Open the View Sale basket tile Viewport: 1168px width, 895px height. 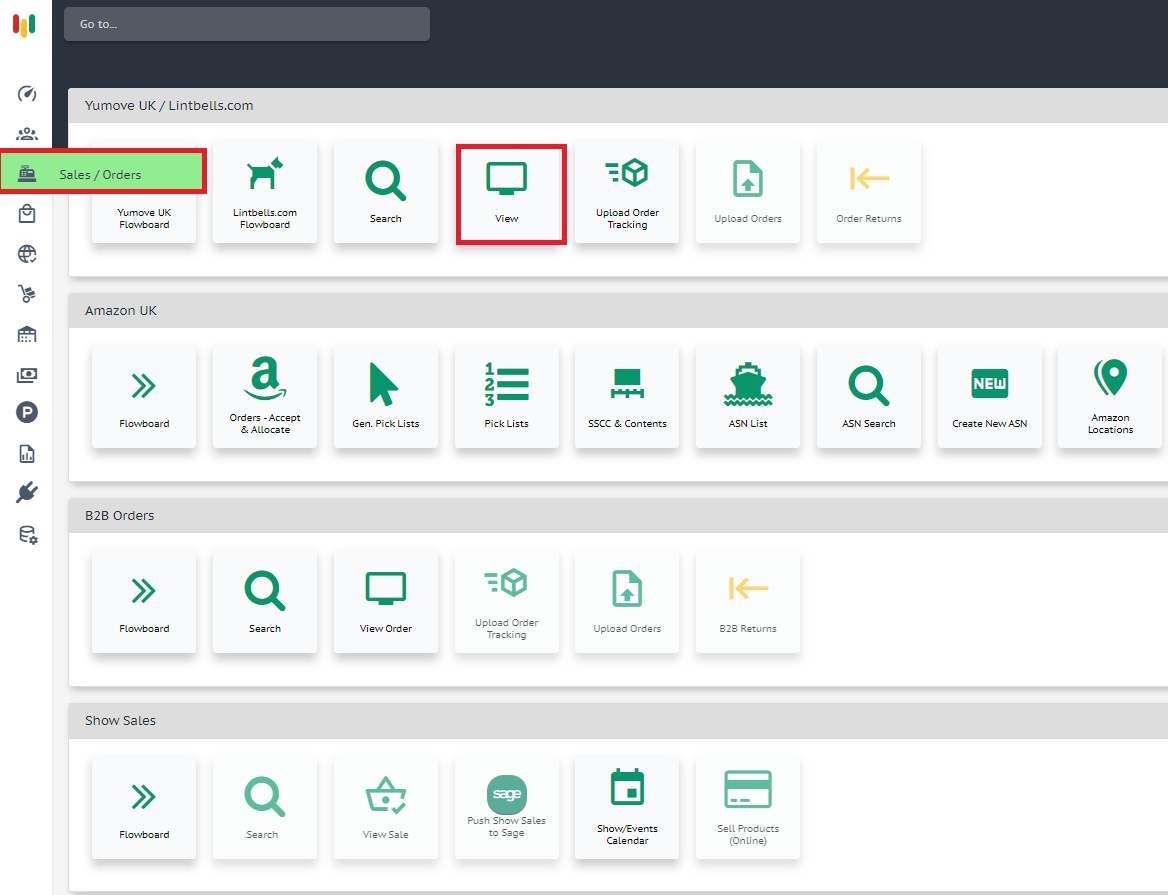(385, 808)
